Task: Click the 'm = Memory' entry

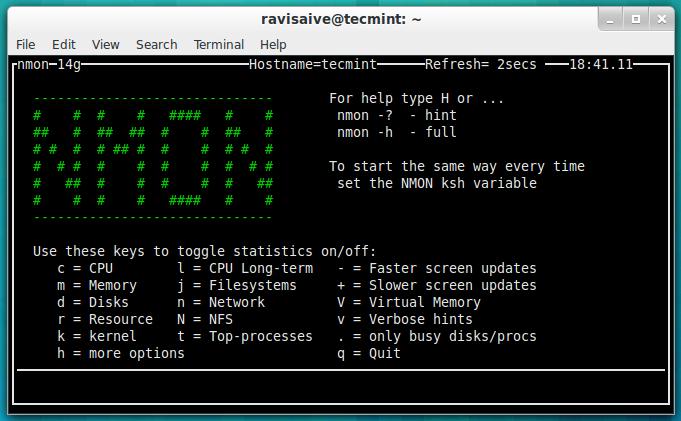Action: coord(96,285)
